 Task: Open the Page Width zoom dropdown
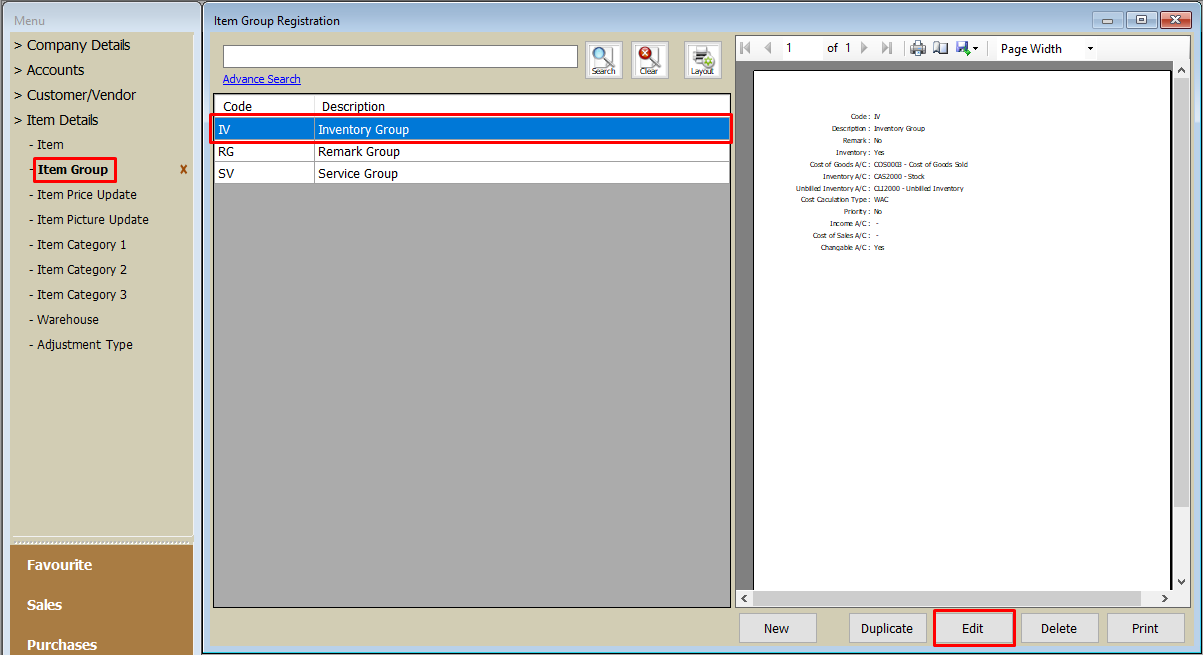[x=1046, y=48]
